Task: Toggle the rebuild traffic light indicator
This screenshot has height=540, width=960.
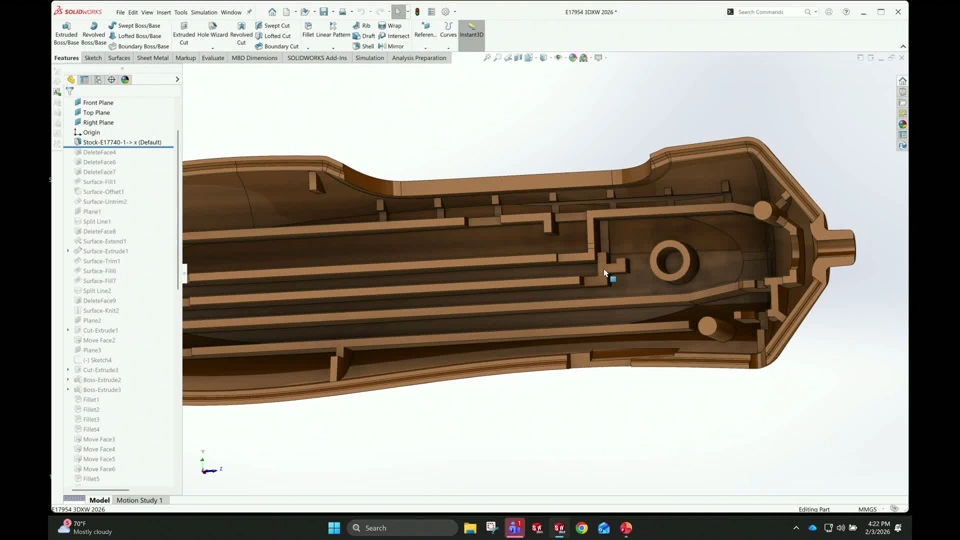Action: (417, 12)
